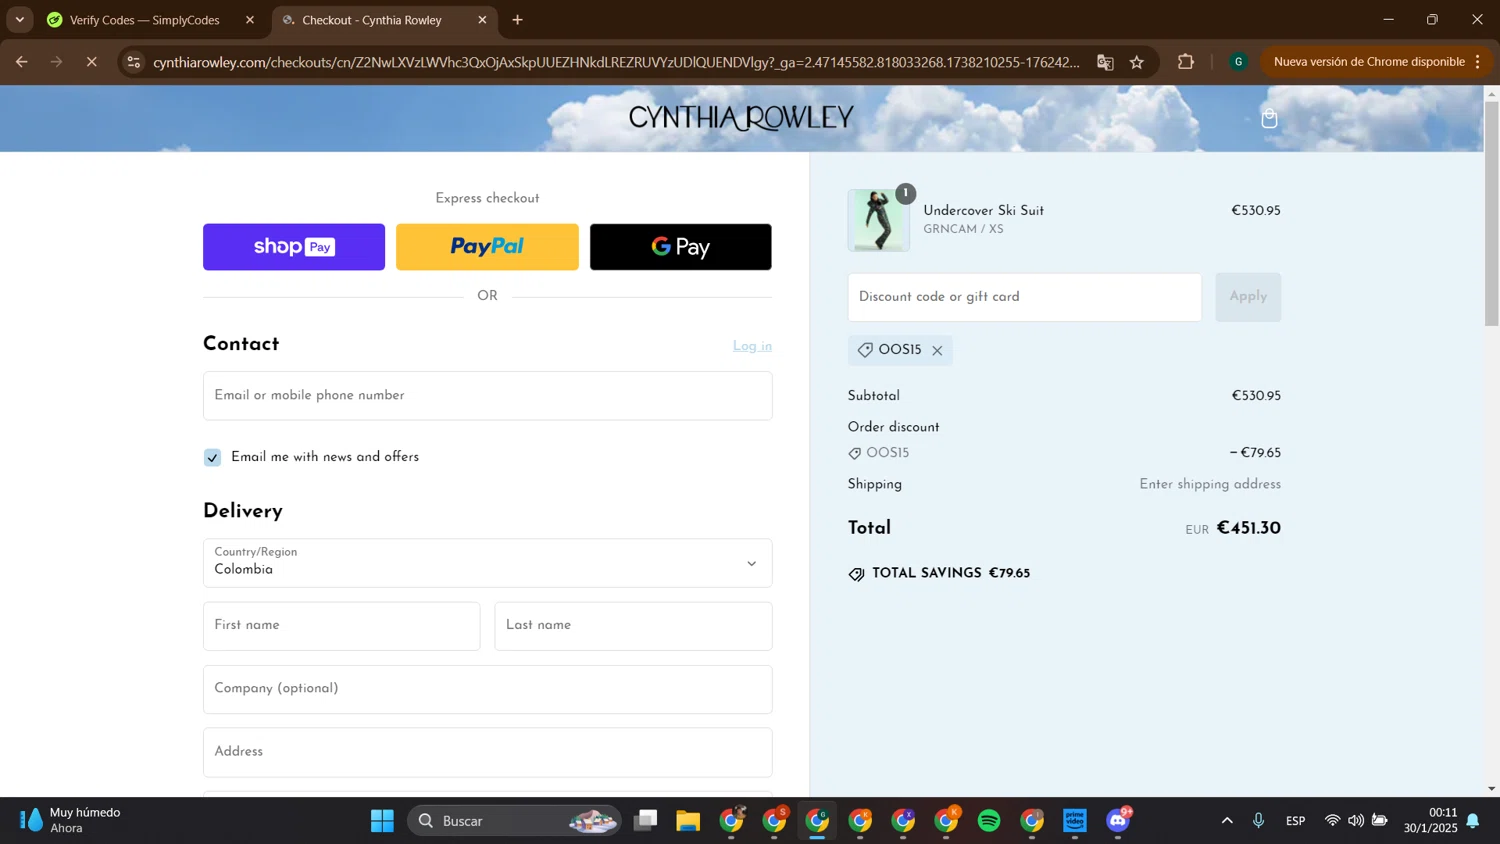Click the microphone tray icon
Viewport: 1500px width, 844px height.
(x=1258, y=821)
